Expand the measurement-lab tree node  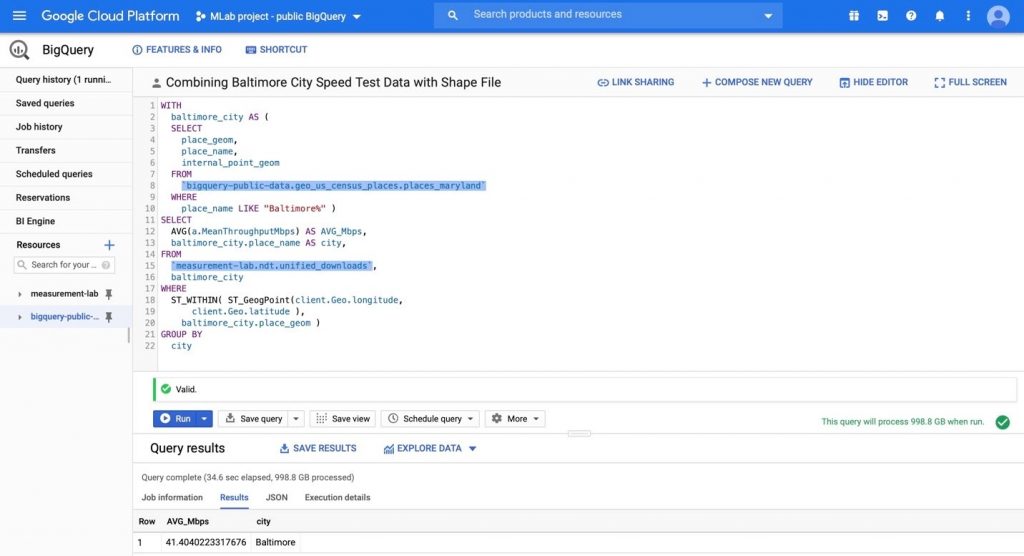(20, 294)
